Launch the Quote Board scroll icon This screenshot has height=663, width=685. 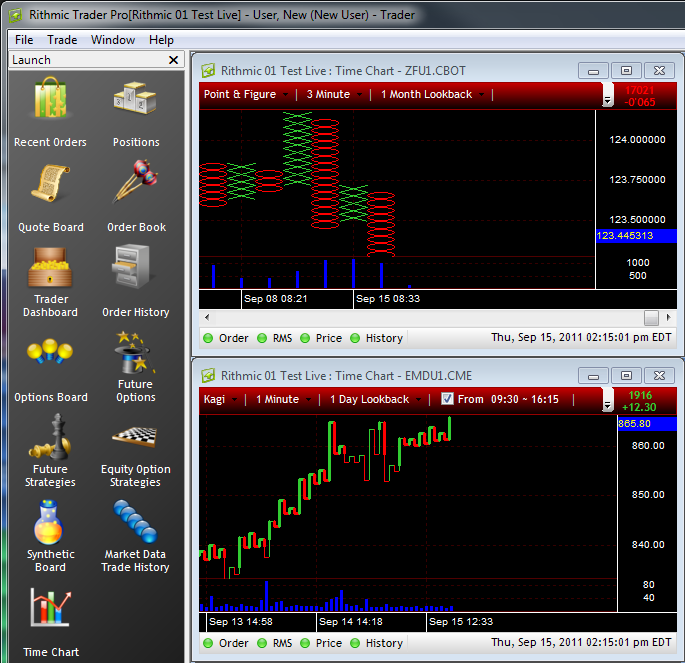pos(51,183)
